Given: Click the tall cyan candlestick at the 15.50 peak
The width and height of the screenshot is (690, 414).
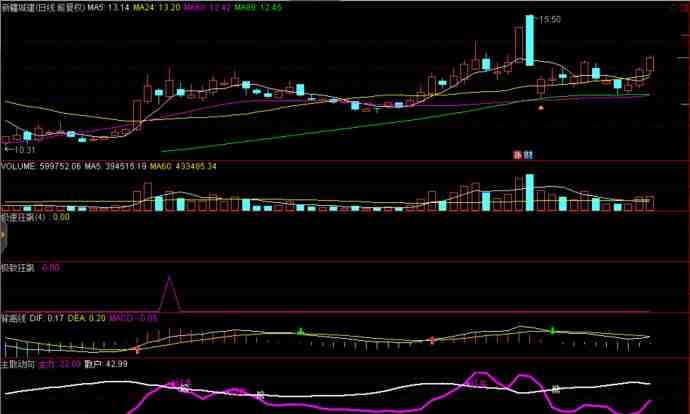Looking at the screenshot, I should tap(530, 40).
